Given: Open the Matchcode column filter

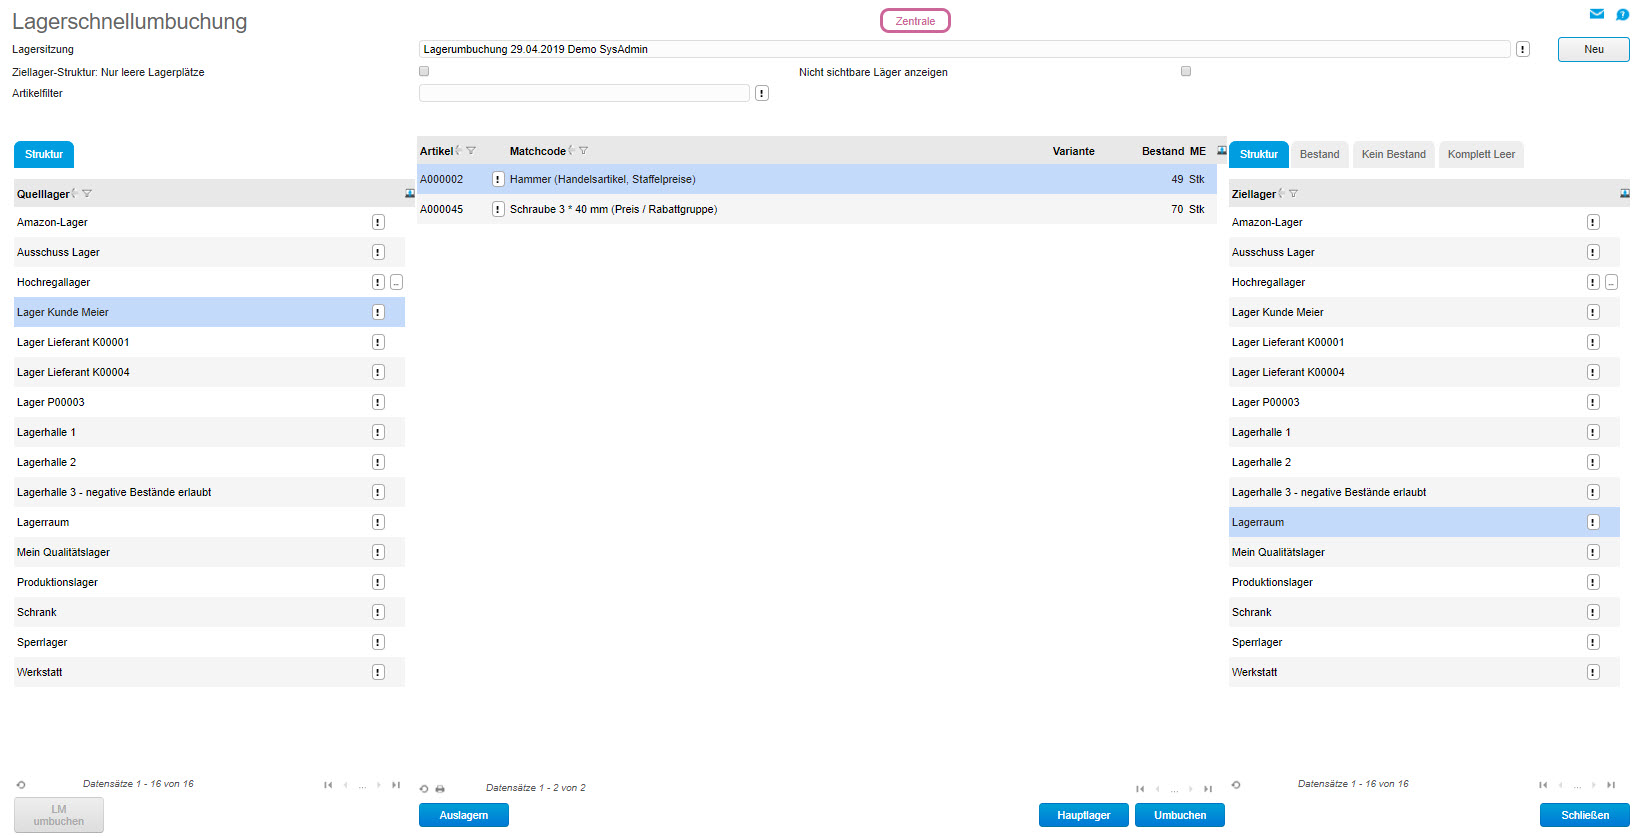Looking at the screenshot, I should pyautogui.click(x=584, y=151).
